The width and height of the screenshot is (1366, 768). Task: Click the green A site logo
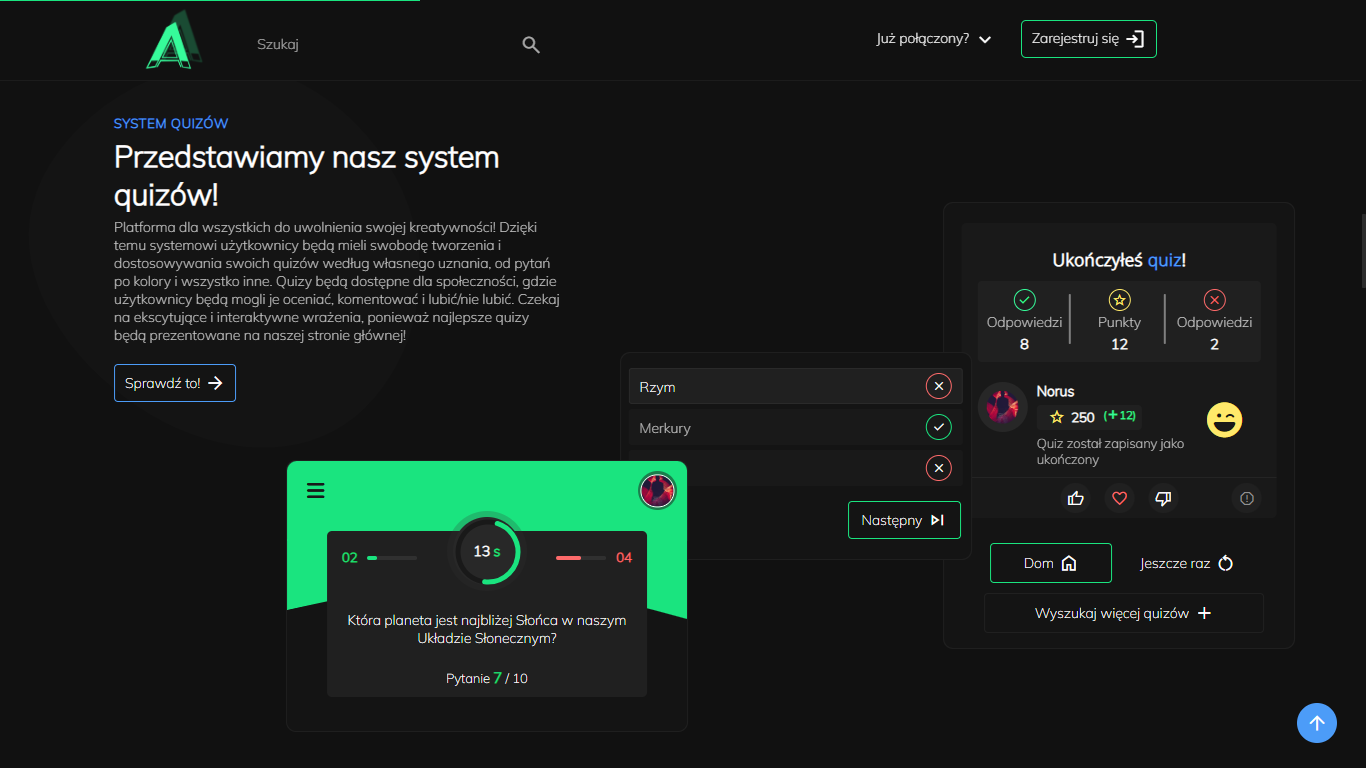point(172,42)
